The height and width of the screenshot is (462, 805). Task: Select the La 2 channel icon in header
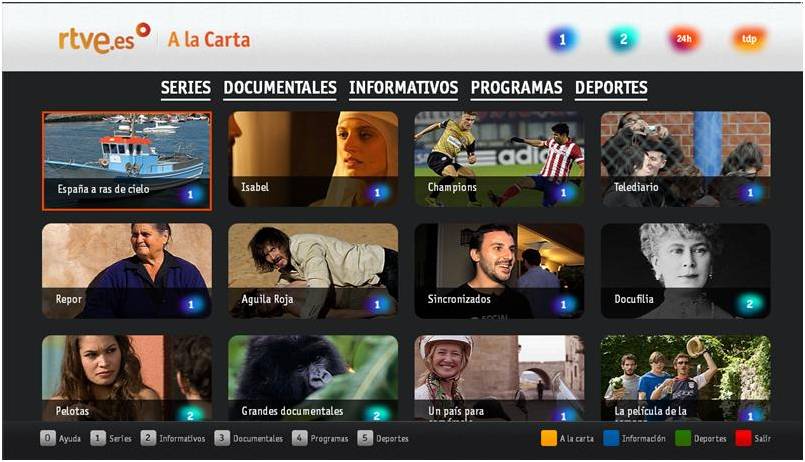624,40
